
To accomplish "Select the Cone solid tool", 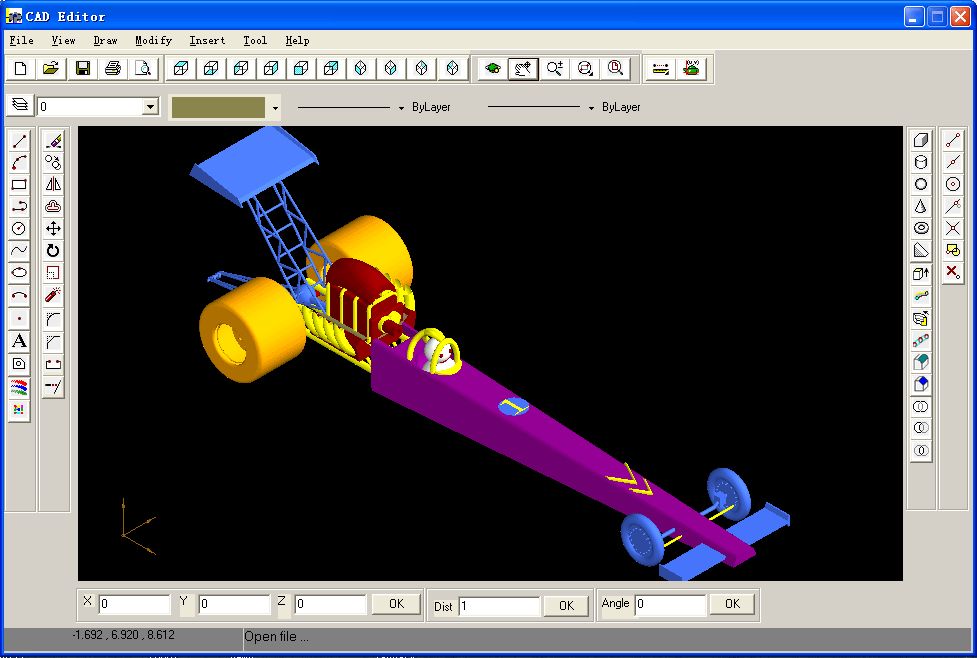I will [x=921, y=207].
